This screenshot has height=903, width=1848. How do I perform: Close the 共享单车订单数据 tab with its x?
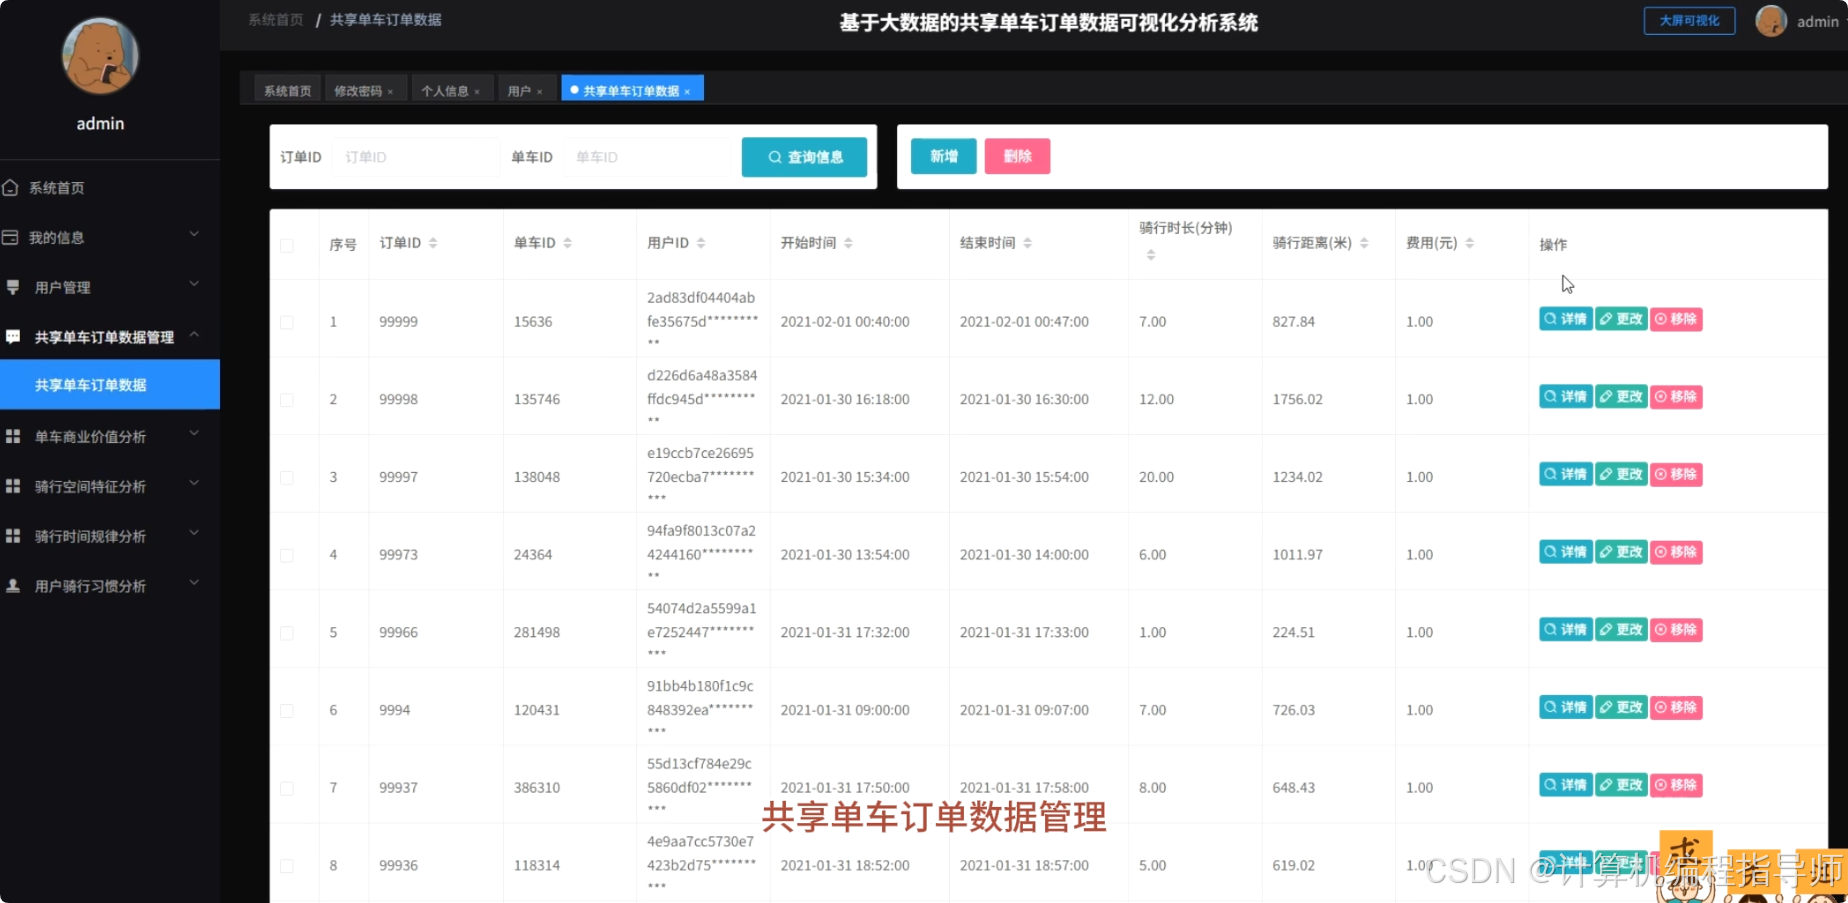[687, 92]
